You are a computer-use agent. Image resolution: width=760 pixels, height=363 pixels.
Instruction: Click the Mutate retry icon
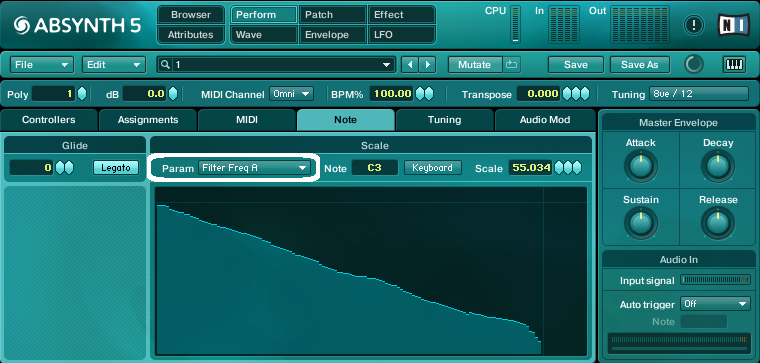coord(511,64)
